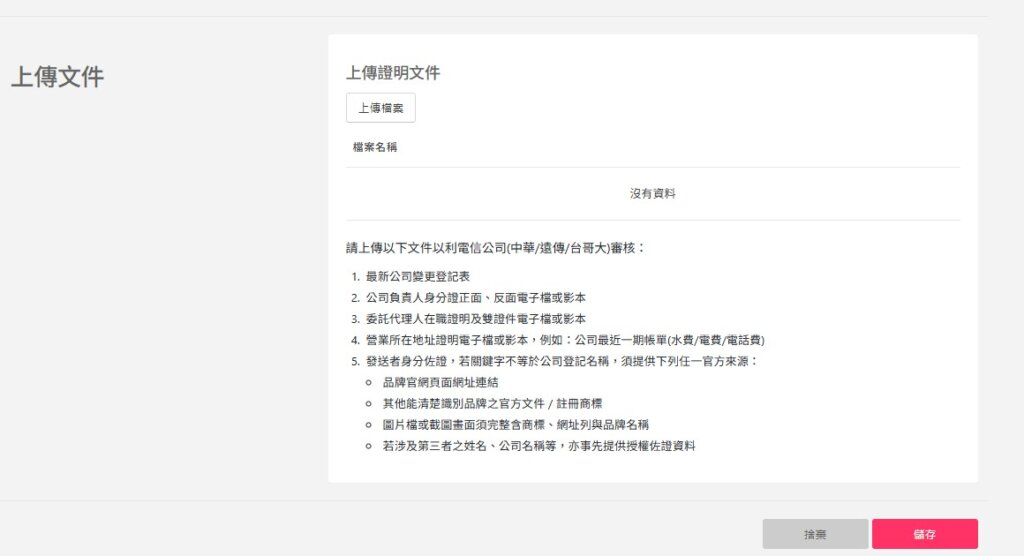Click the 沒有資料 empty table row
Image resolution: width=1024 pixels, height=556 pixels.
click(x=652, y=193)
